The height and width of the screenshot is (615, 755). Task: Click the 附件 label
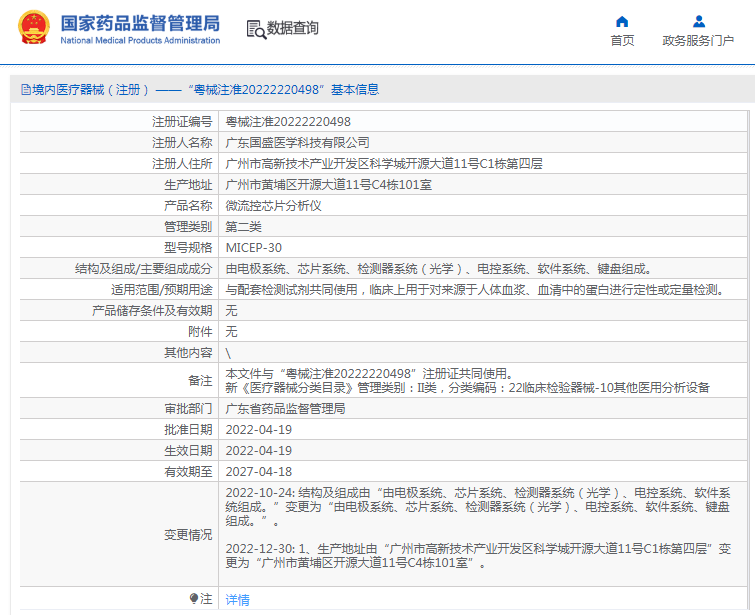[x=200, y=331]
